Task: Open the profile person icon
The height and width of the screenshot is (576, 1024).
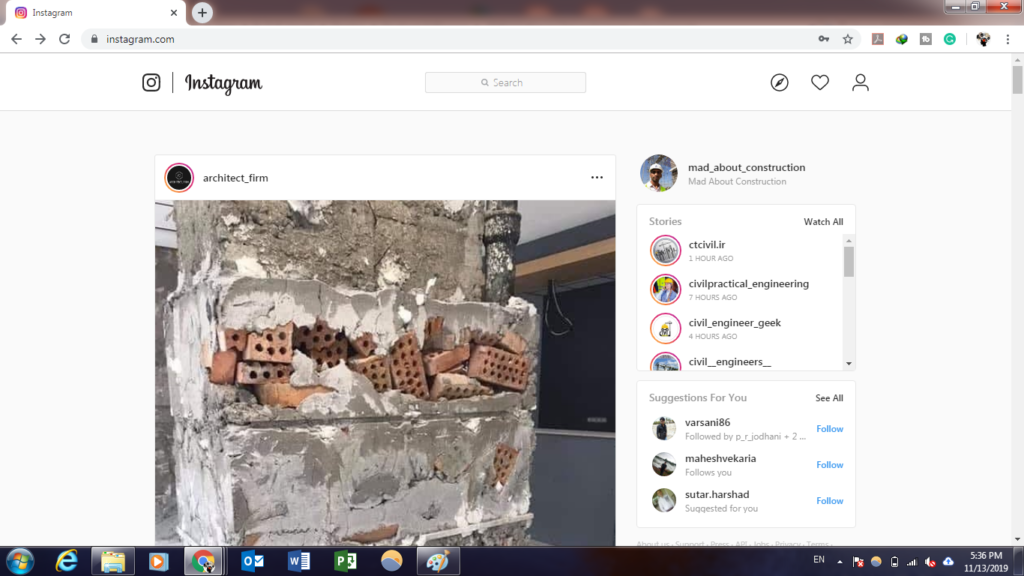Action: (860, 83)
